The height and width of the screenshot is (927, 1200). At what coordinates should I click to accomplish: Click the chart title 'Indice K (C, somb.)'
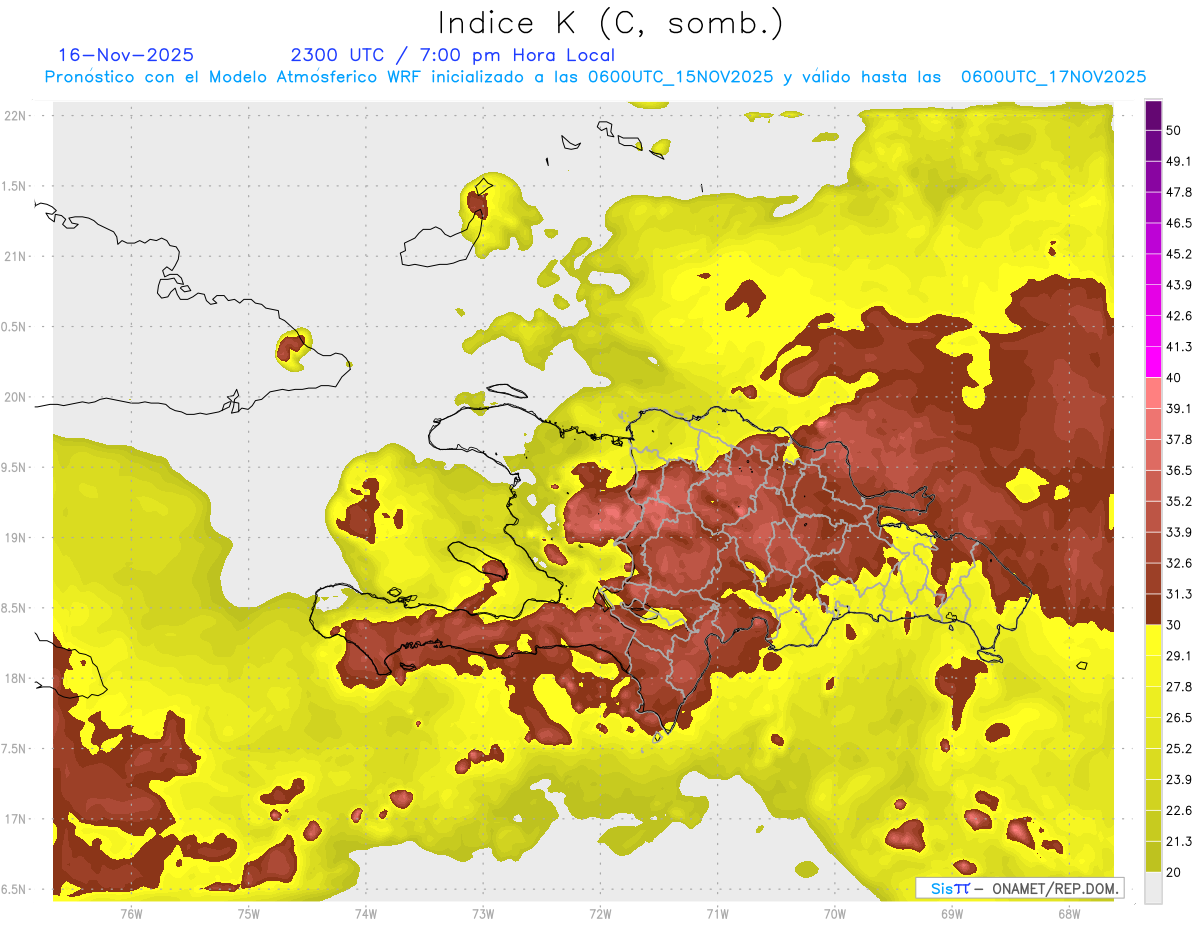point(611,23)
